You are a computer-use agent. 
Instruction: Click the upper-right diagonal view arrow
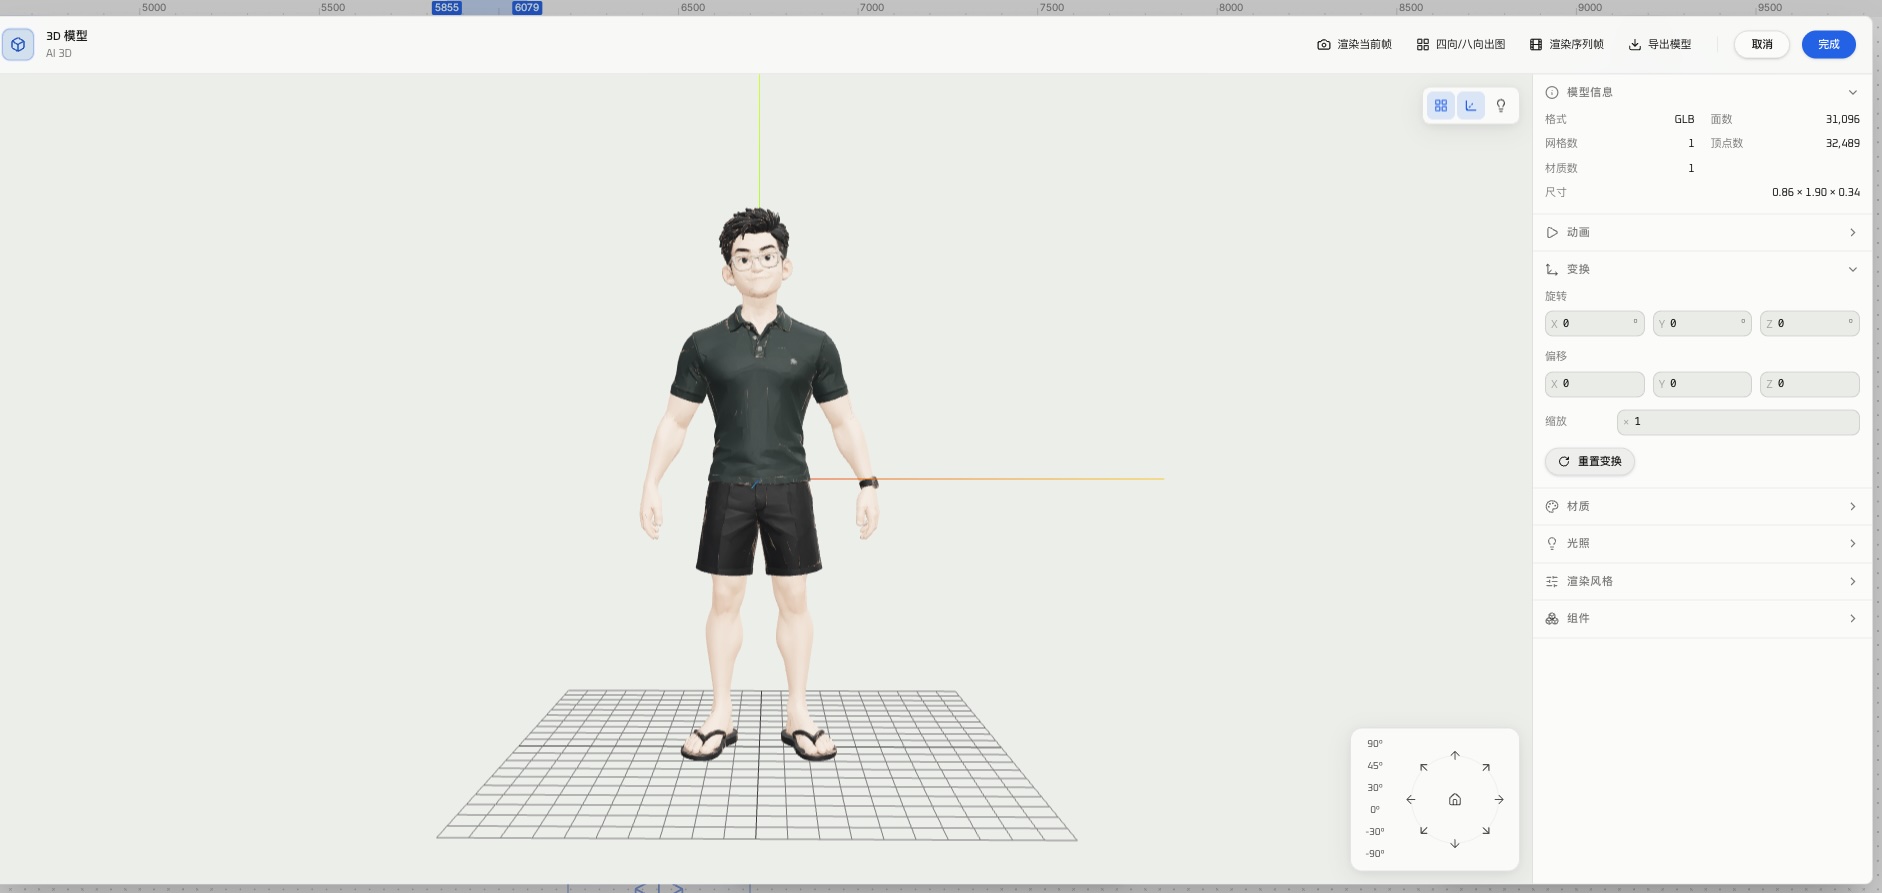1486,768
